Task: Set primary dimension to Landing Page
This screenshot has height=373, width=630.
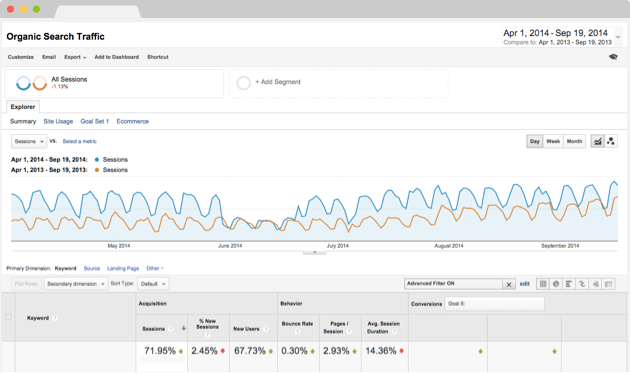Action: point(123,268)
